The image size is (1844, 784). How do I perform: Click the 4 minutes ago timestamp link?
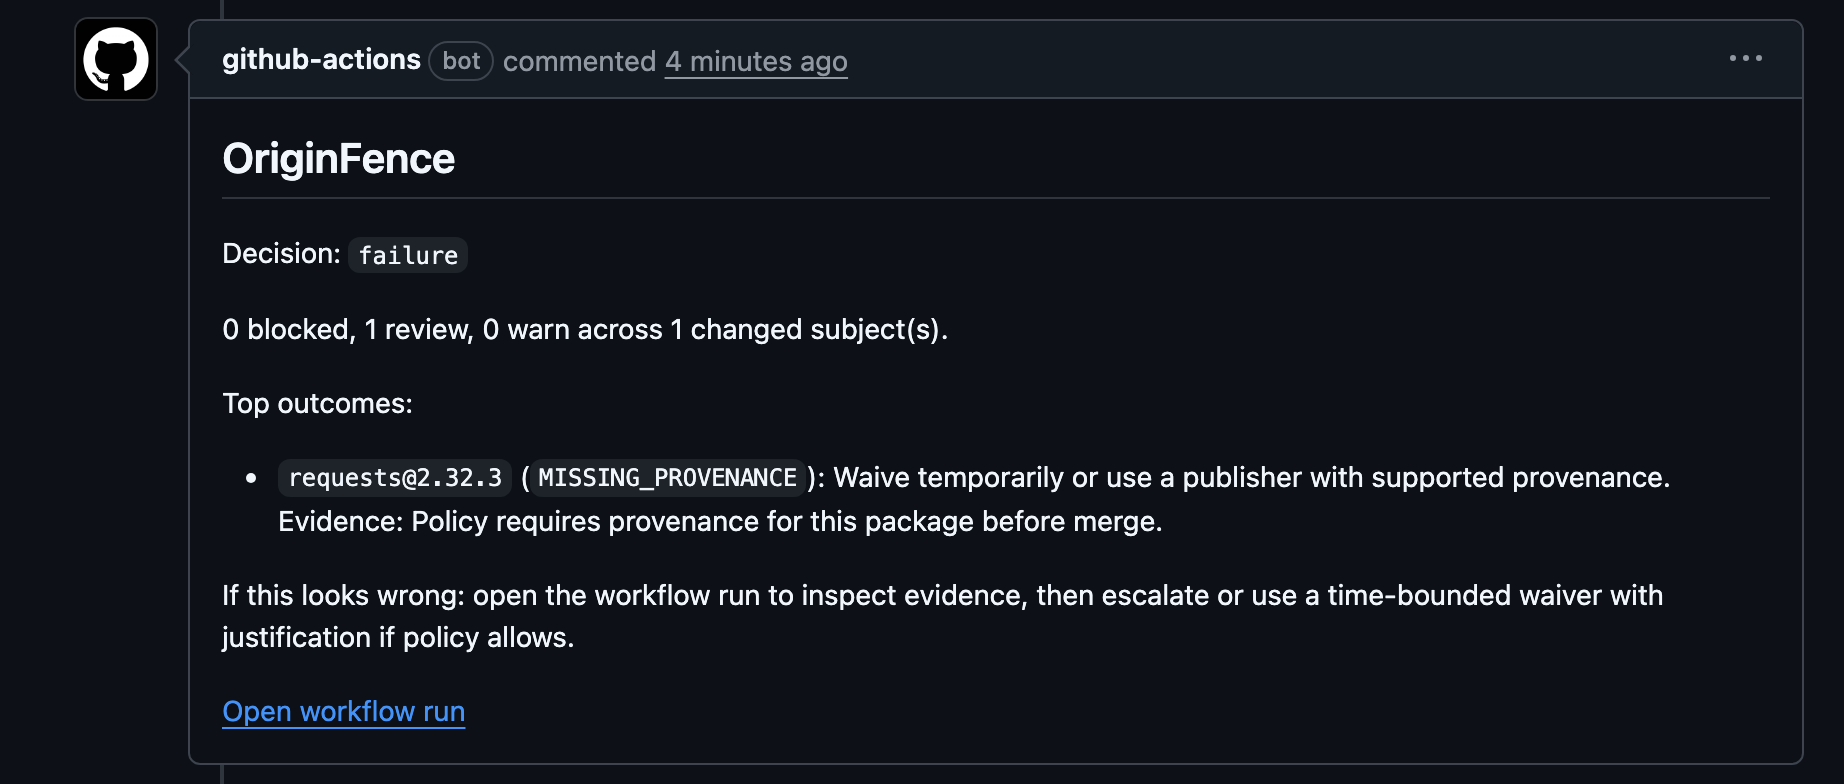[756, 61]
